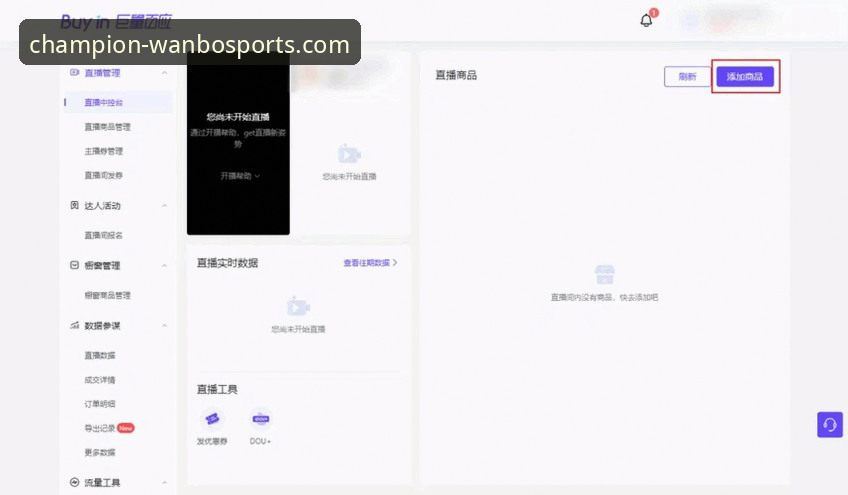Open 成交详情 in the sidebar
Viewport: 848px width, 495px height.
100,380
